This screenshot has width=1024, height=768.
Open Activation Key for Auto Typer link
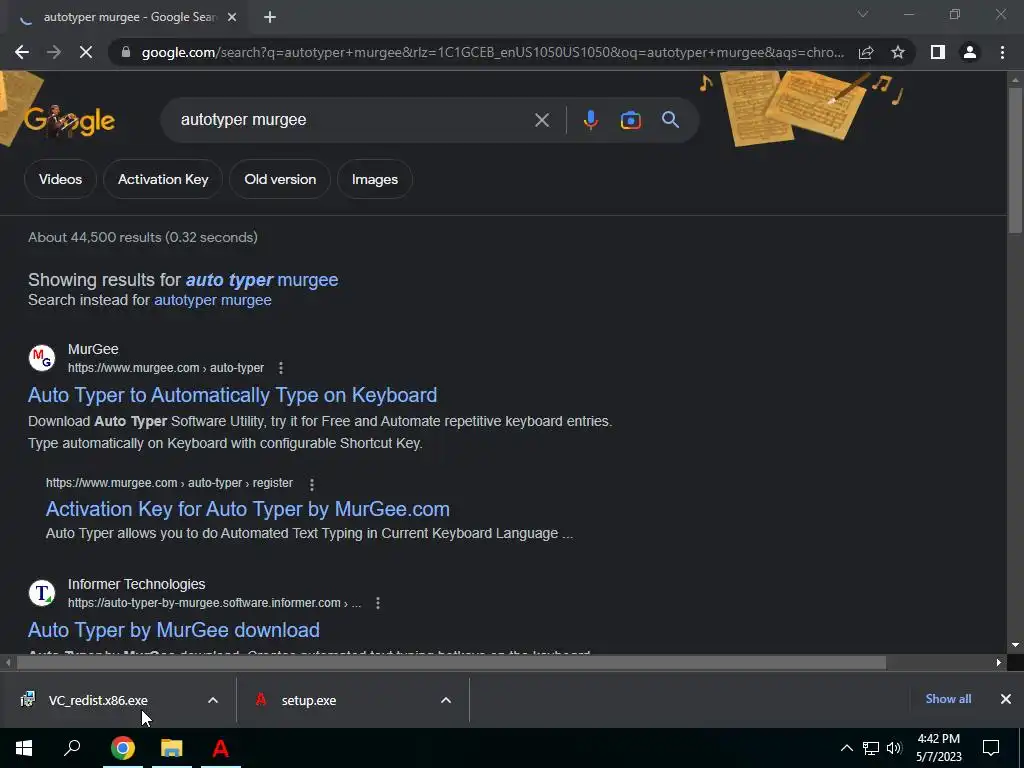pos(248,509)
